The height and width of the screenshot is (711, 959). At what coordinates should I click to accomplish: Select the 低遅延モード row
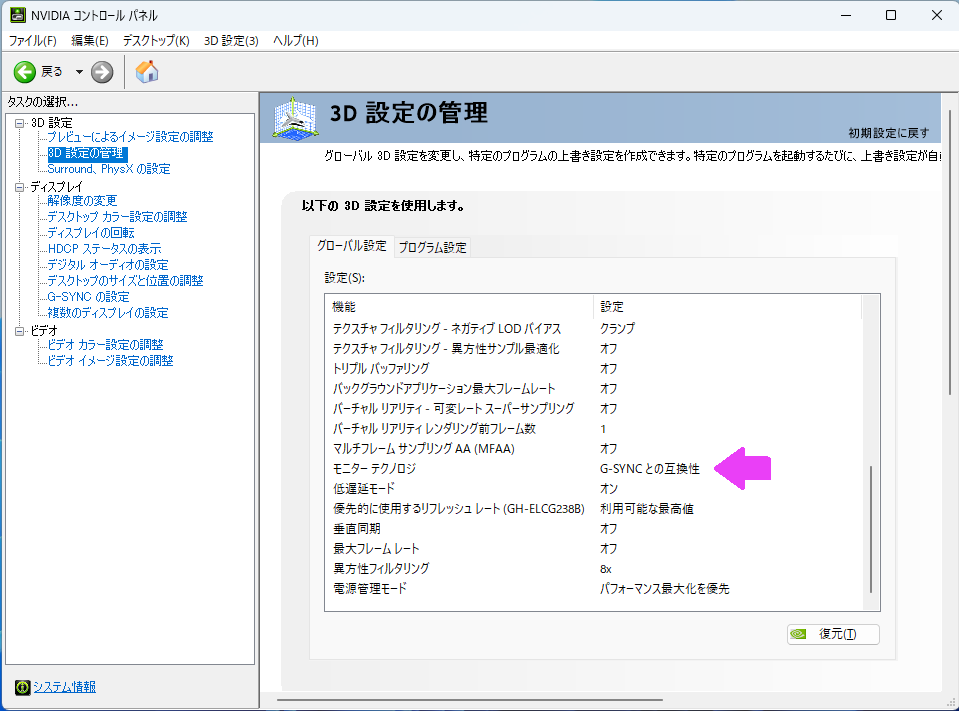click(593, 489)
